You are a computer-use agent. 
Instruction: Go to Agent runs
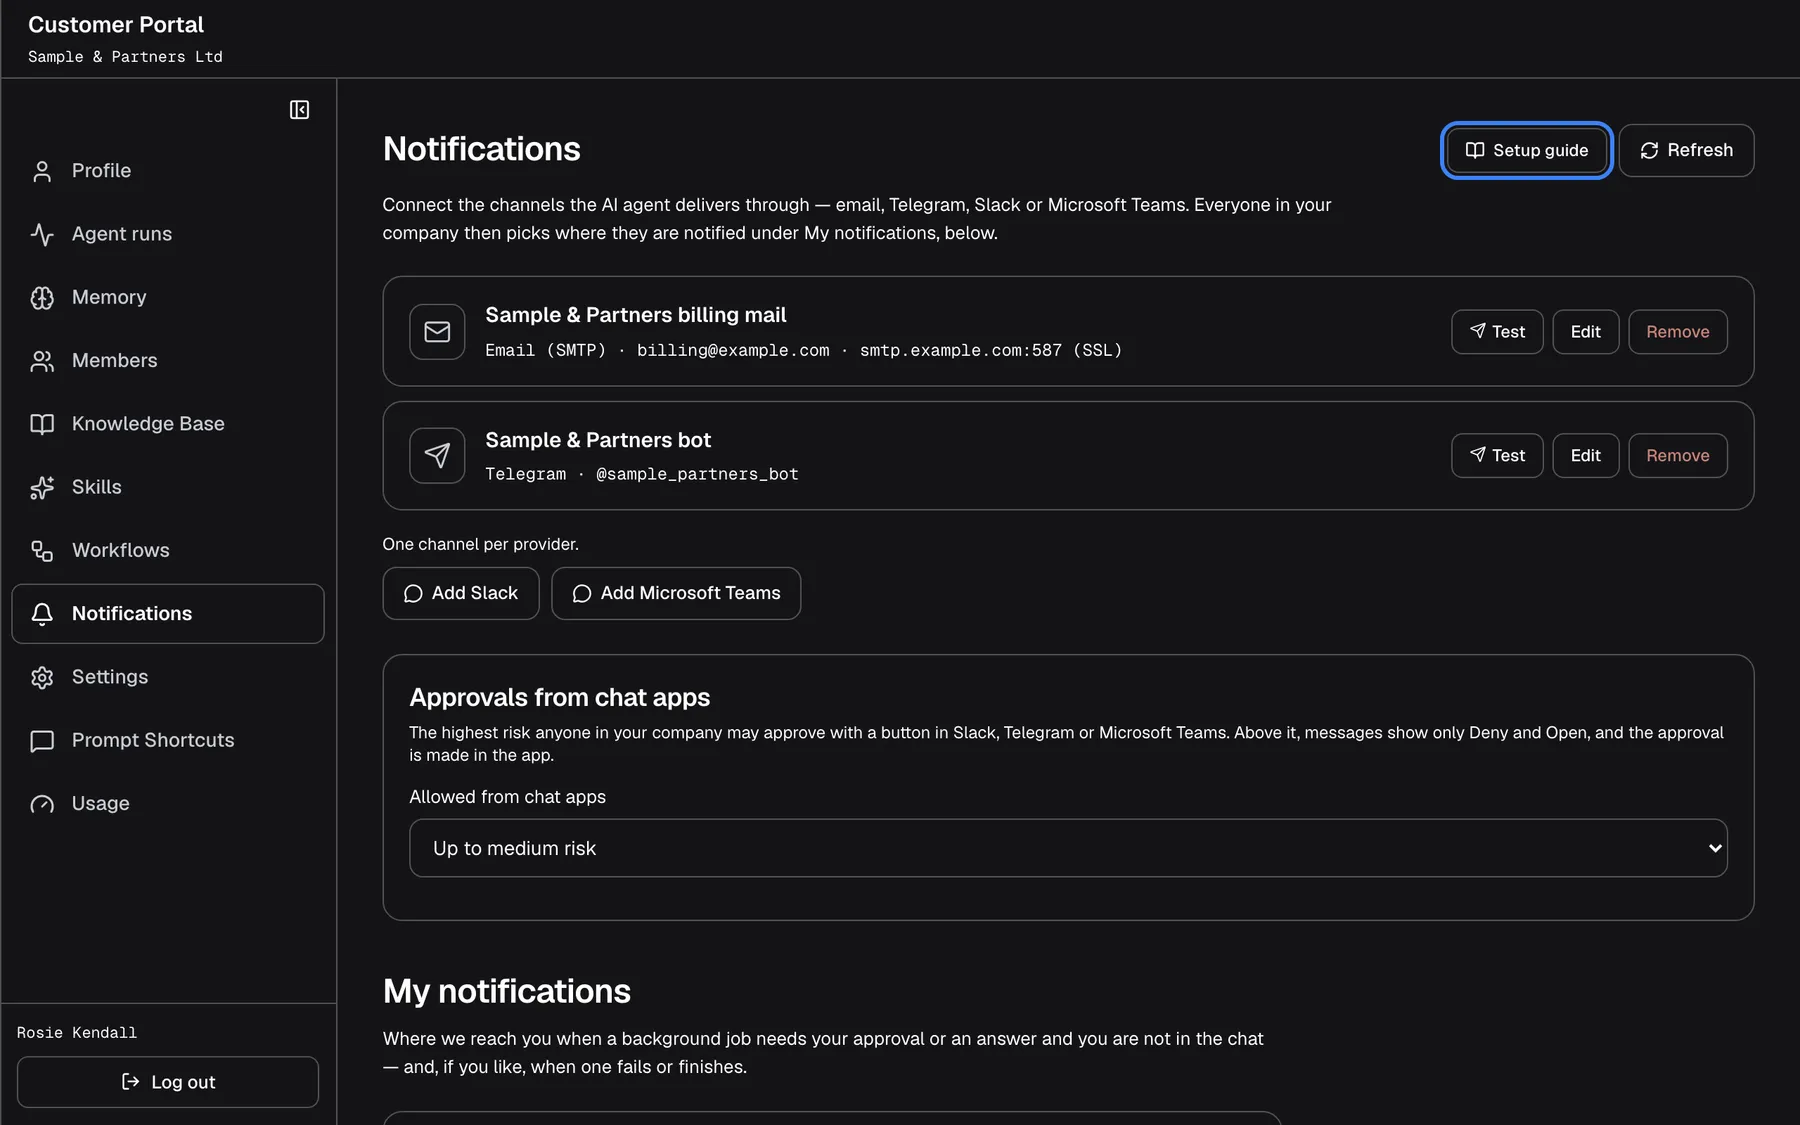point(168,234)
